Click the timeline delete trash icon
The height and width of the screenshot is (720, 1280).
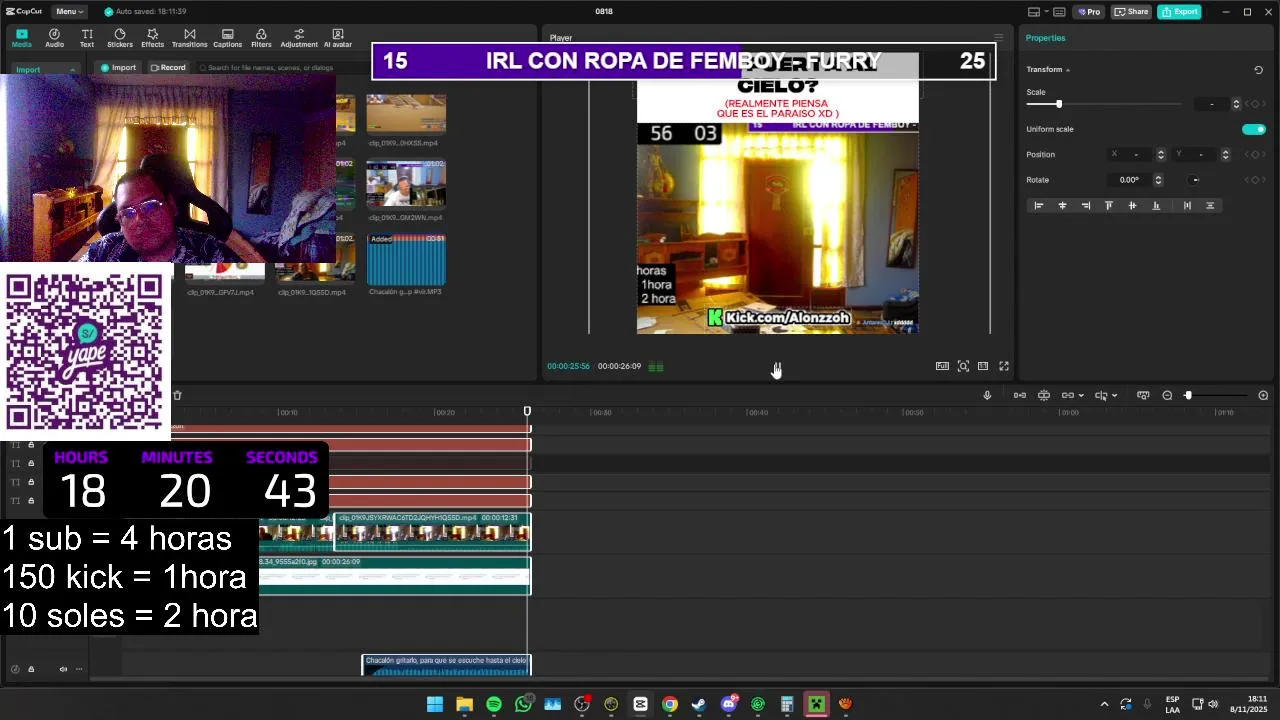click(177, 395)
